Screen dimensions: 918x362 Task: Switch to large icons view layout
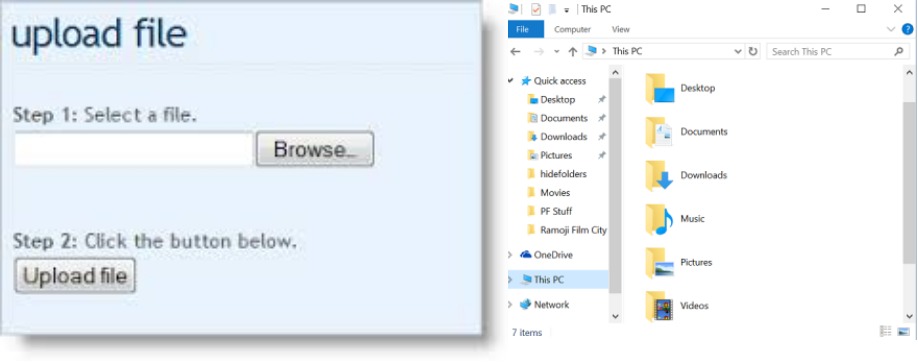904,332
